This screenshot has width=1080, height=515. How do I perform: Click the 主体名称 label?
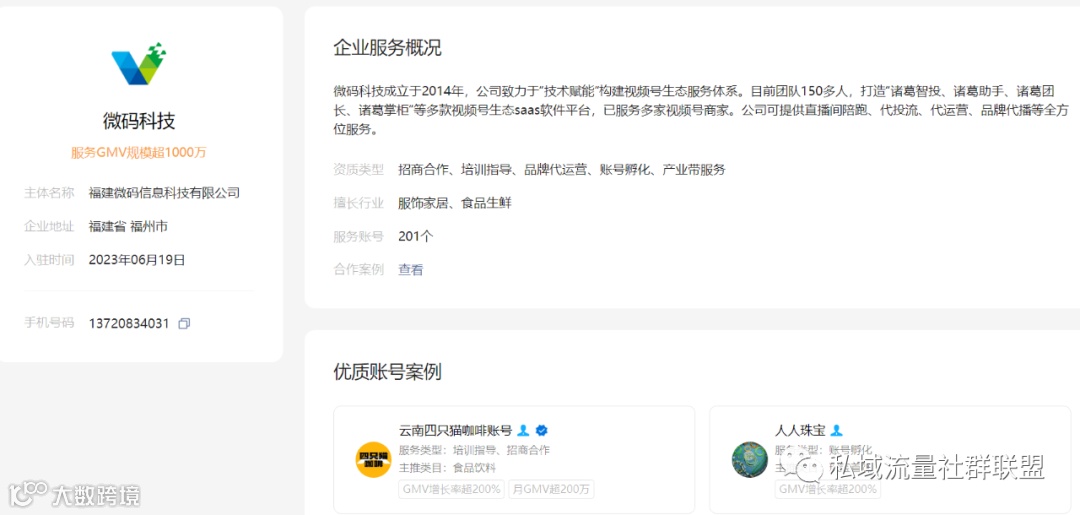tap(49, 193)
